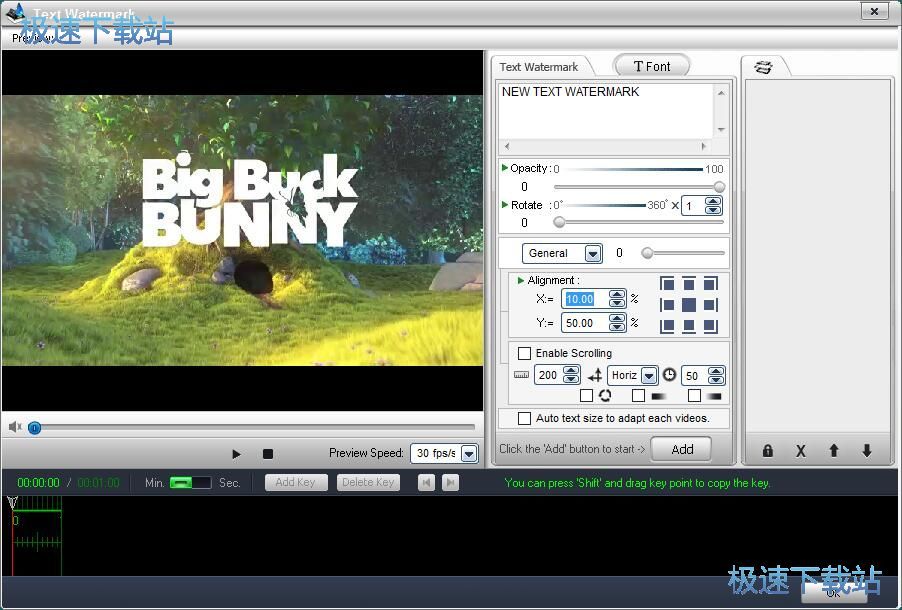Open the Horiz scroll direction dropdown
This screenshot has height=610, width=902.
coord(649,376)
